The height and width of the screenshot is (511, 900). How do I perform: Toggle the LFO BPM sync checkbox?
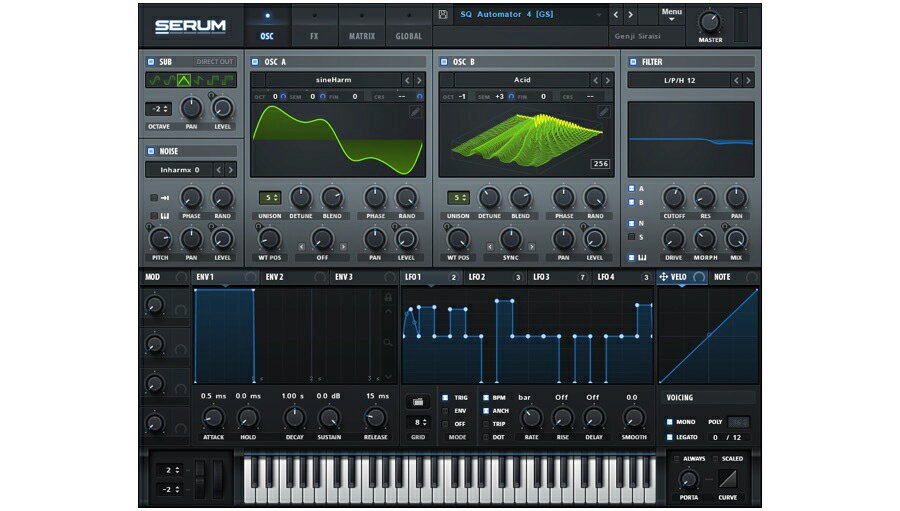[486, 397]
